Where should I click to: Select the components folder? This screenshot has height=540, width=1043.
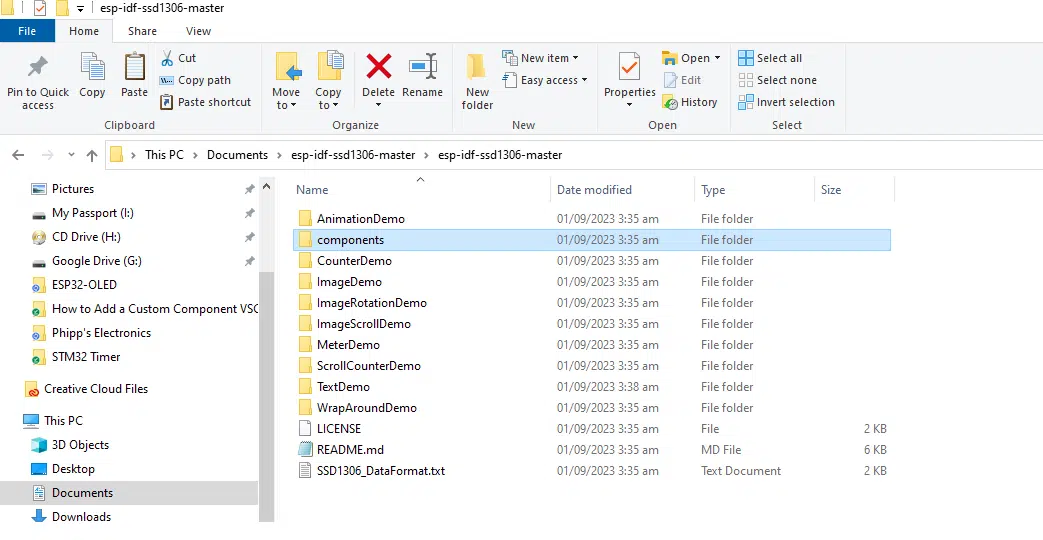point(591,240)
